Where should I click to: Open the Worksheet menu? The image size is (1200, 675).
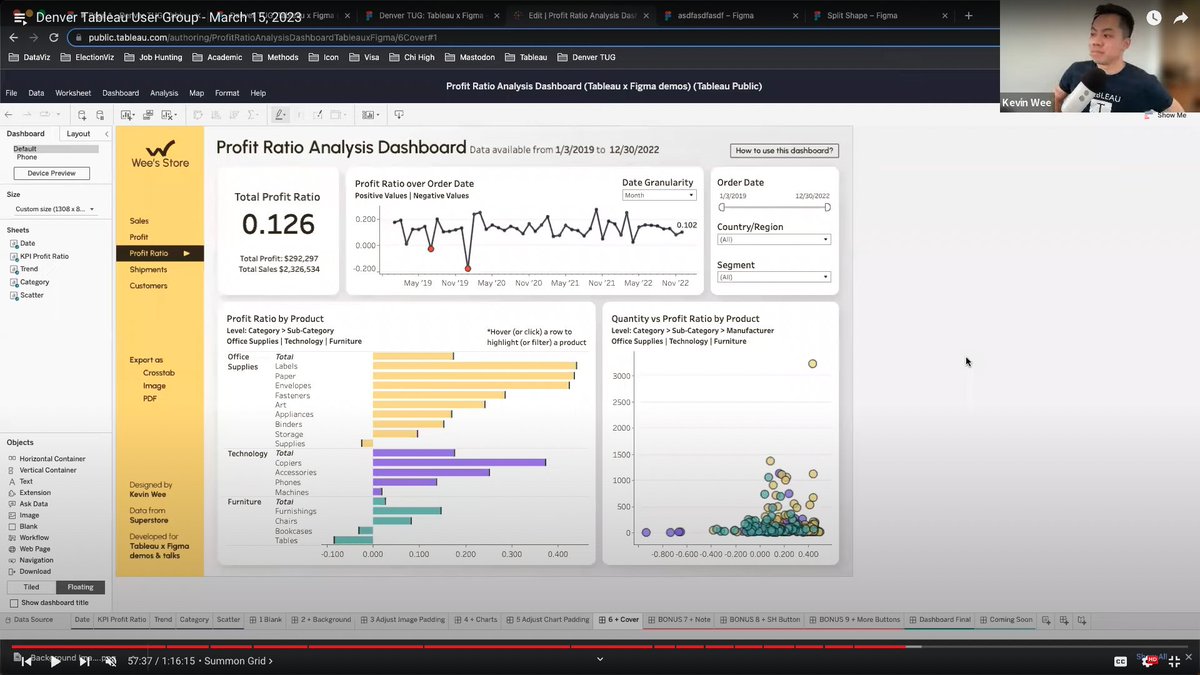[73, 93]
